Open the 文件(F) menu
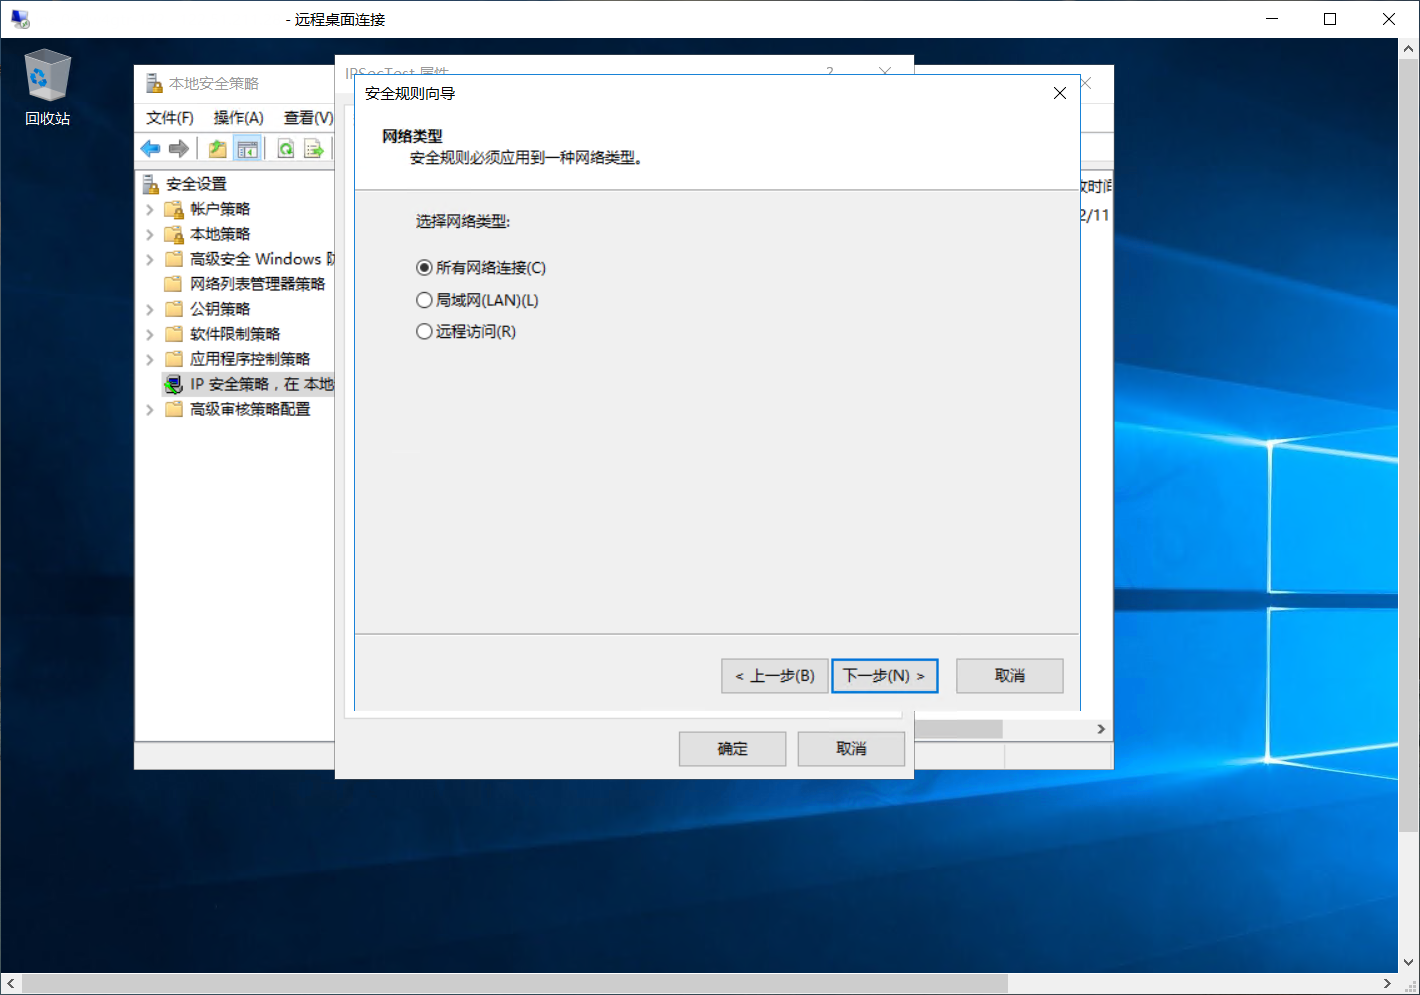Screen dimensions: 1420x995 tap(170, 118)
